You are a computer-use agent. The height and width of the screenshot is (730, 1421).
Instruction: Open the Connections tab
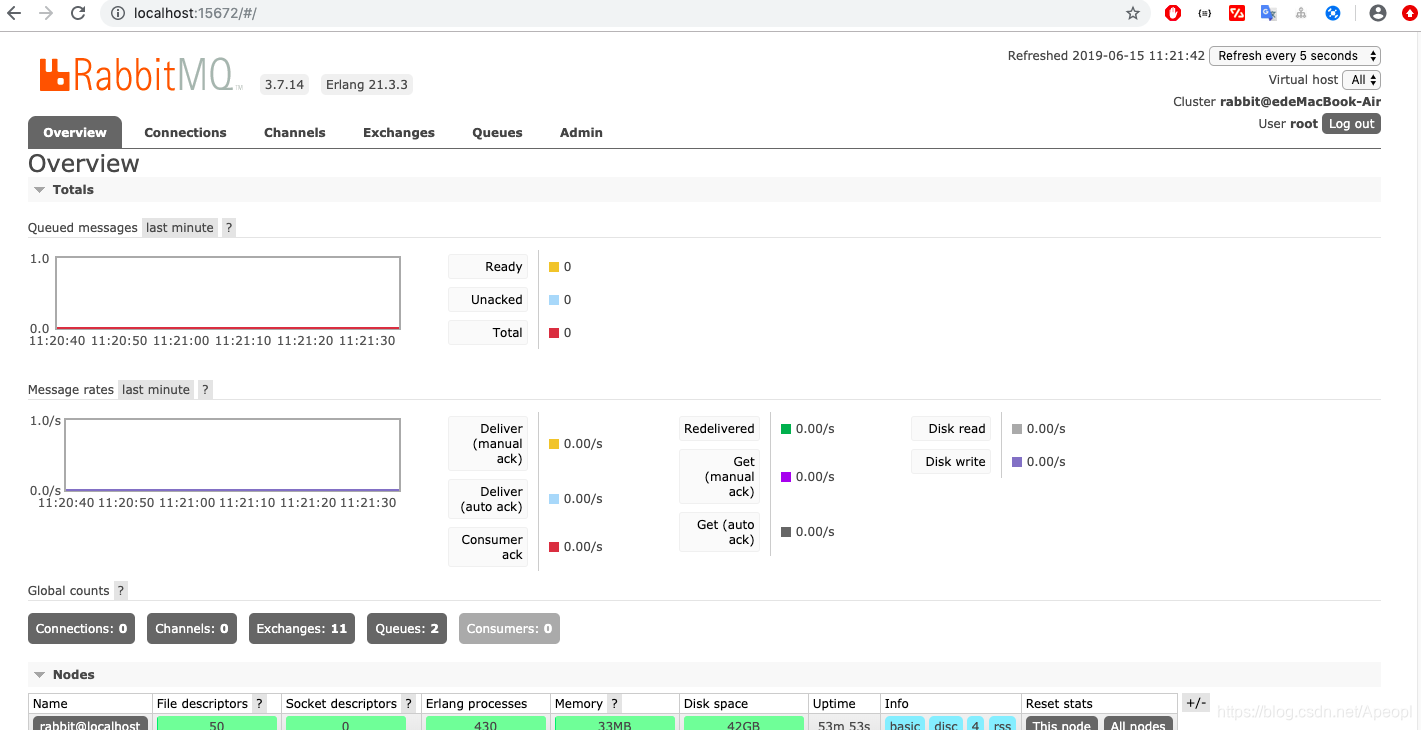point(185,132)
